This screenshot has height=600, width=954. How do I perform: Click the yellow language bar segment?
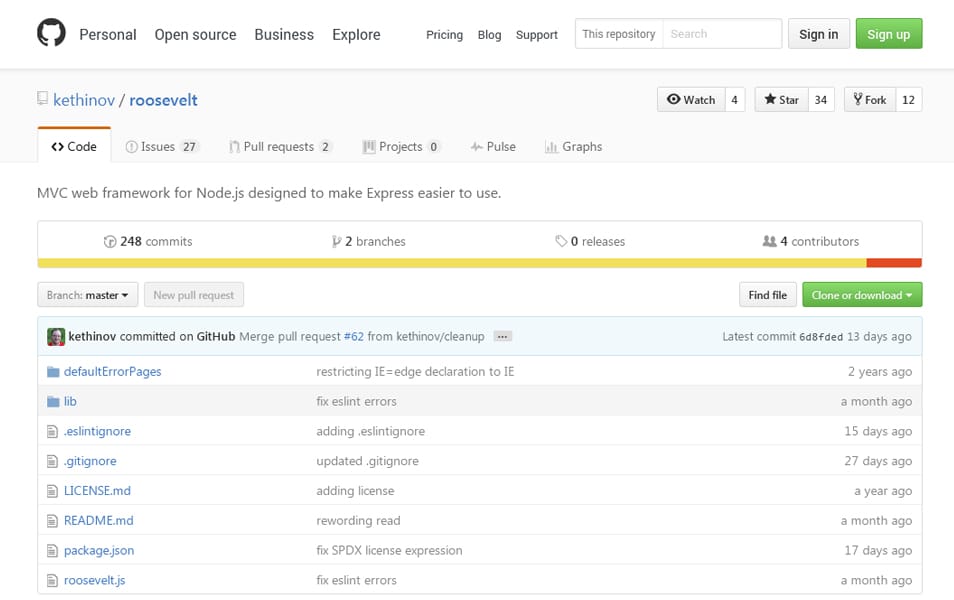point(452,263)
